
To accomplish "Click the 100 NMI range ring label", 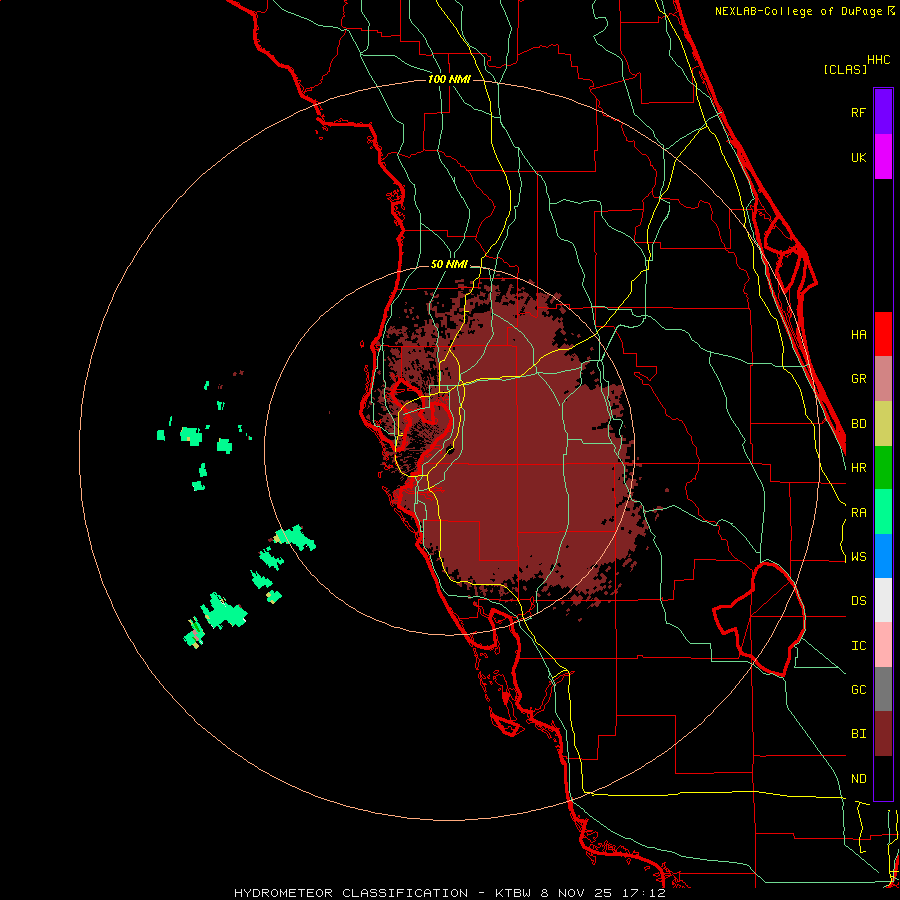I will (449, 79).
